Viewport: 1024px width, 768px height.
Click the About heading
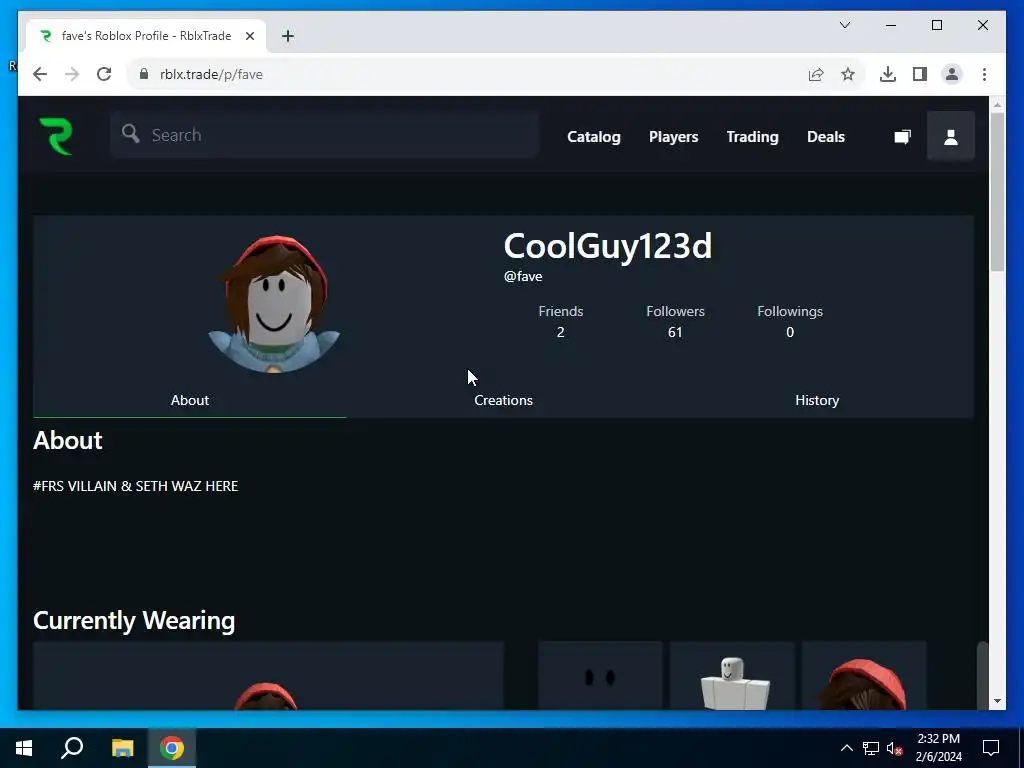[68, 441]
